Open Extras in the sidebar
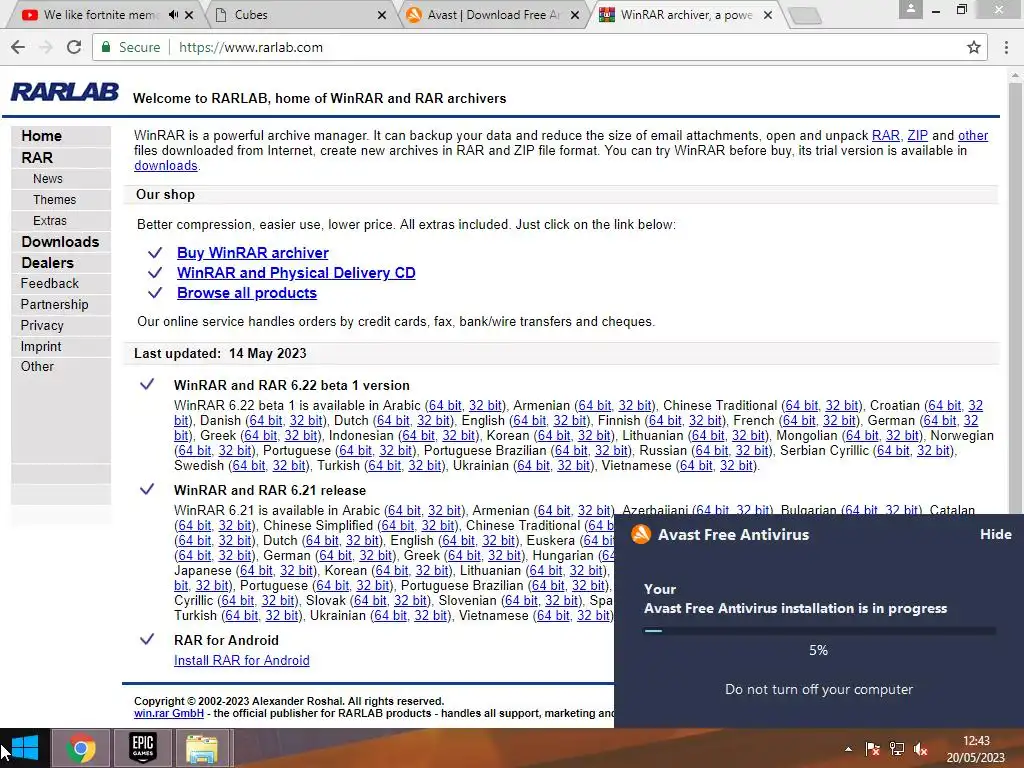The width and height of the screenshot is (1024, 768). click(50, 221)
